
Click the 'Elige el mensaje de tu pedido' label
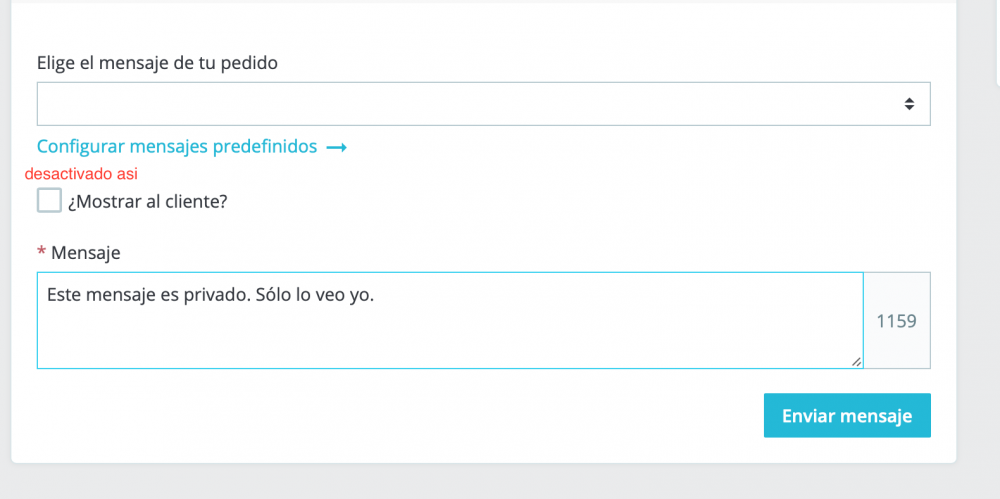157,64
